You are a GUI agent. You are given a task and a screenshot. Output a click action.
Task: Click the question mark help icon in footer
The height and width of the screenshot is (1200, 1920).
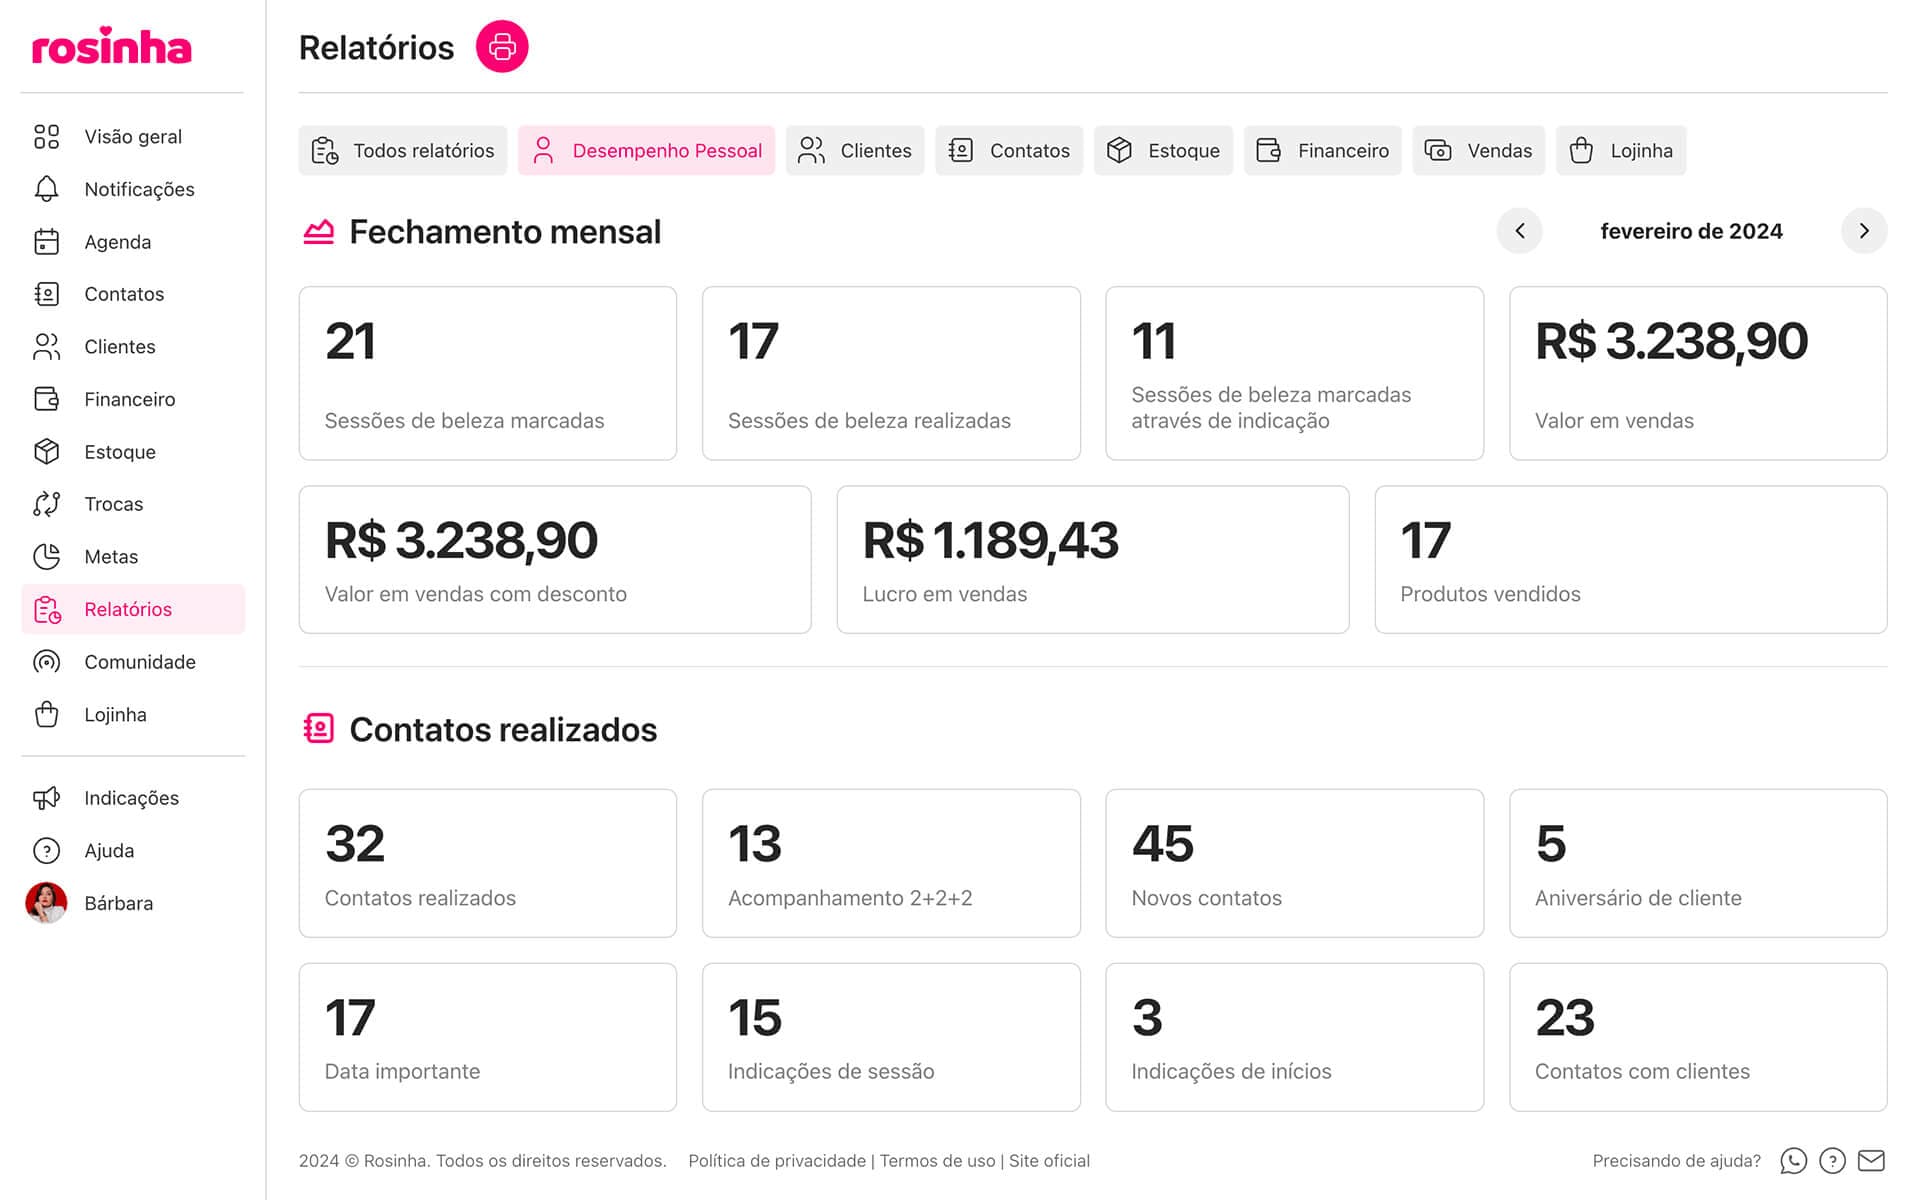1832,1160
